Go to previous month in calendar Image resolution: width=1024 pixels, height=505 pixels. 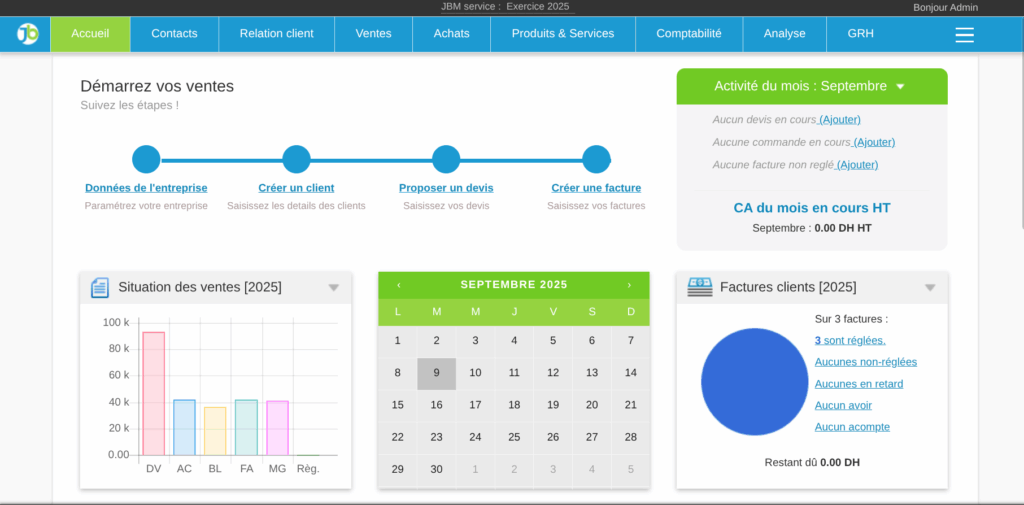pos(399,285)
